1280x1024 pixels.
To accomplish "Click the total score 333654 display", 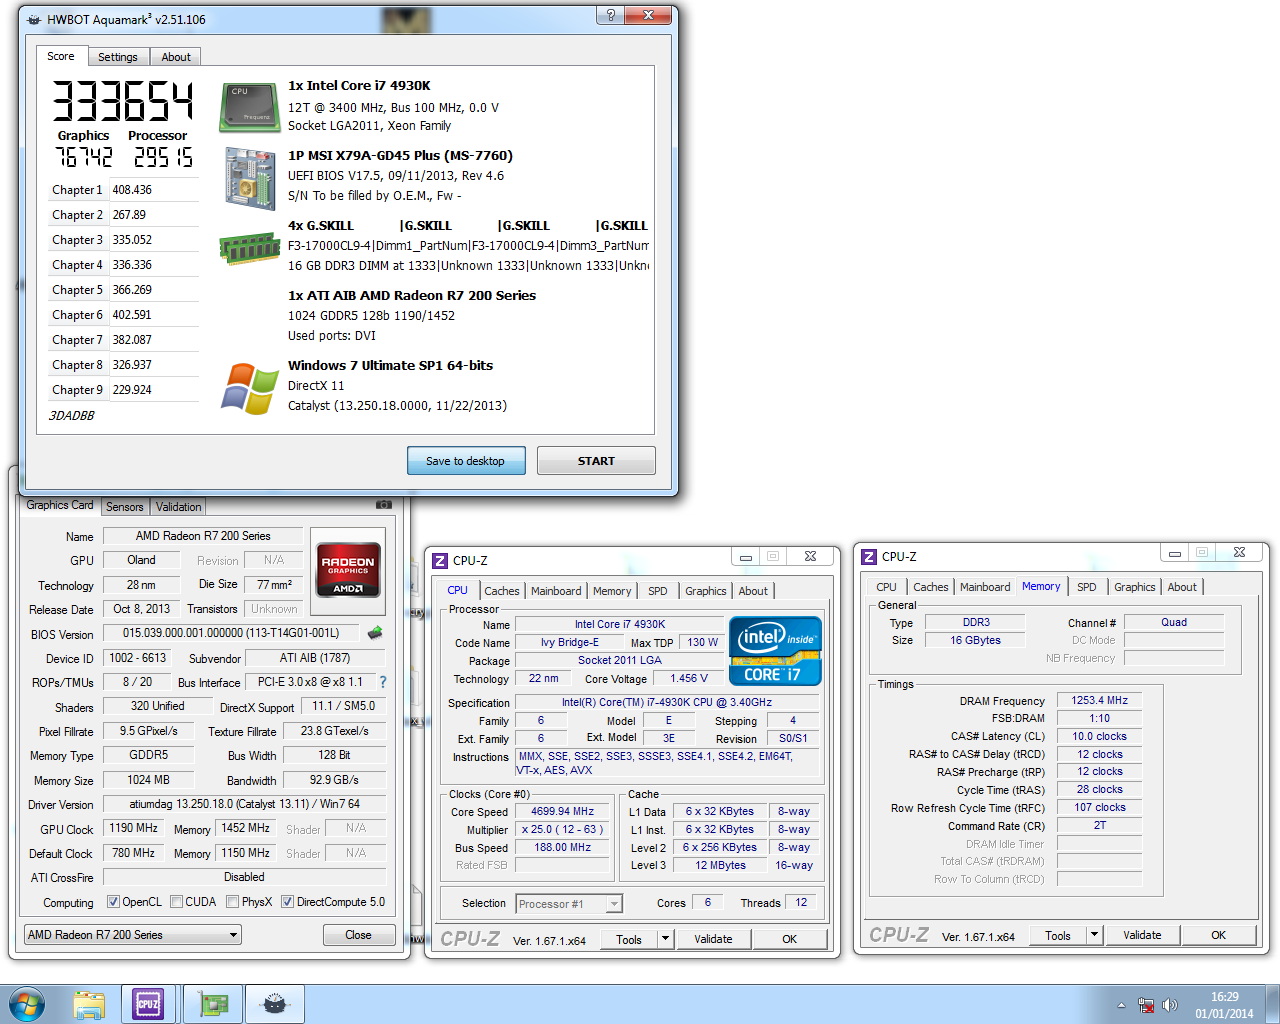I will [123, 102].
